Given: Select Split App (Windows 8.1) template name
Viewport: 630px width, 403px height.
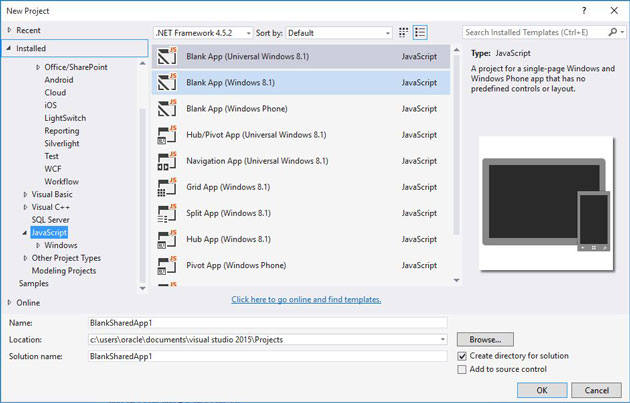Looking at the screenshot, I should [228, 213].
